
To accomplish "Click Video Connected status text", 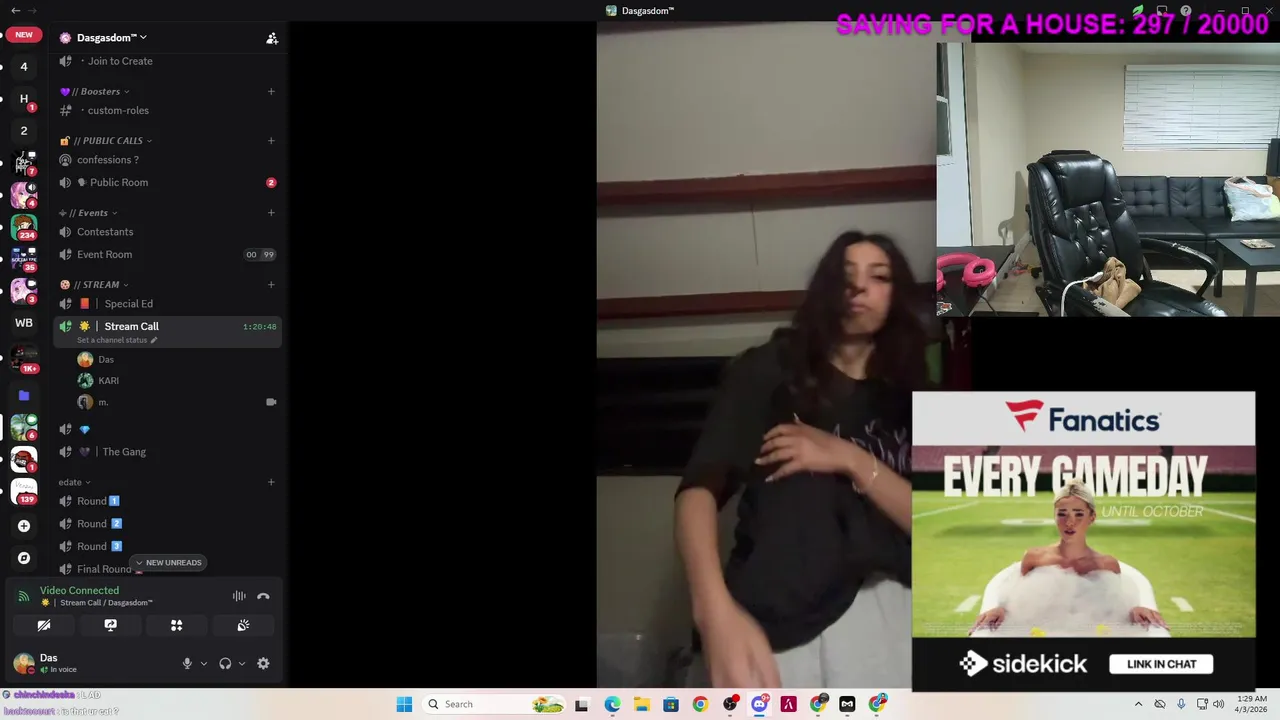I will tap(79, 591).
